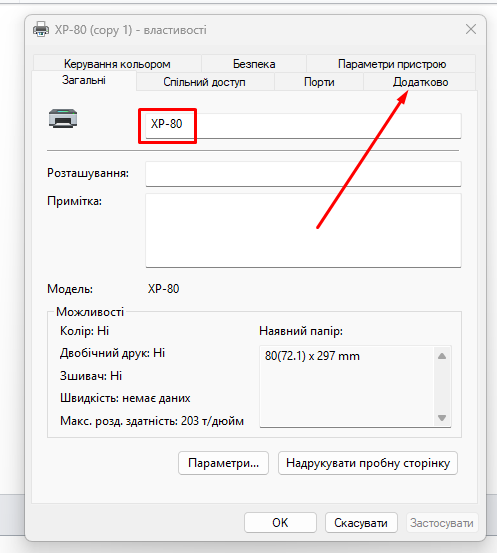Click the Застосувати button
The height and width of the screenshot is (553, 497).
tap(442, 522)
